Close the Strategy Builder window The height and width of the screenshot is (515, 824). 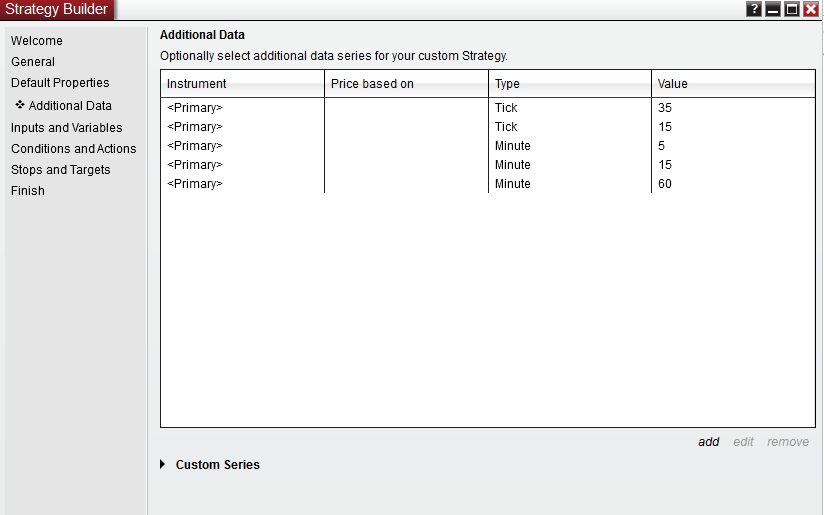coord(811,9)
